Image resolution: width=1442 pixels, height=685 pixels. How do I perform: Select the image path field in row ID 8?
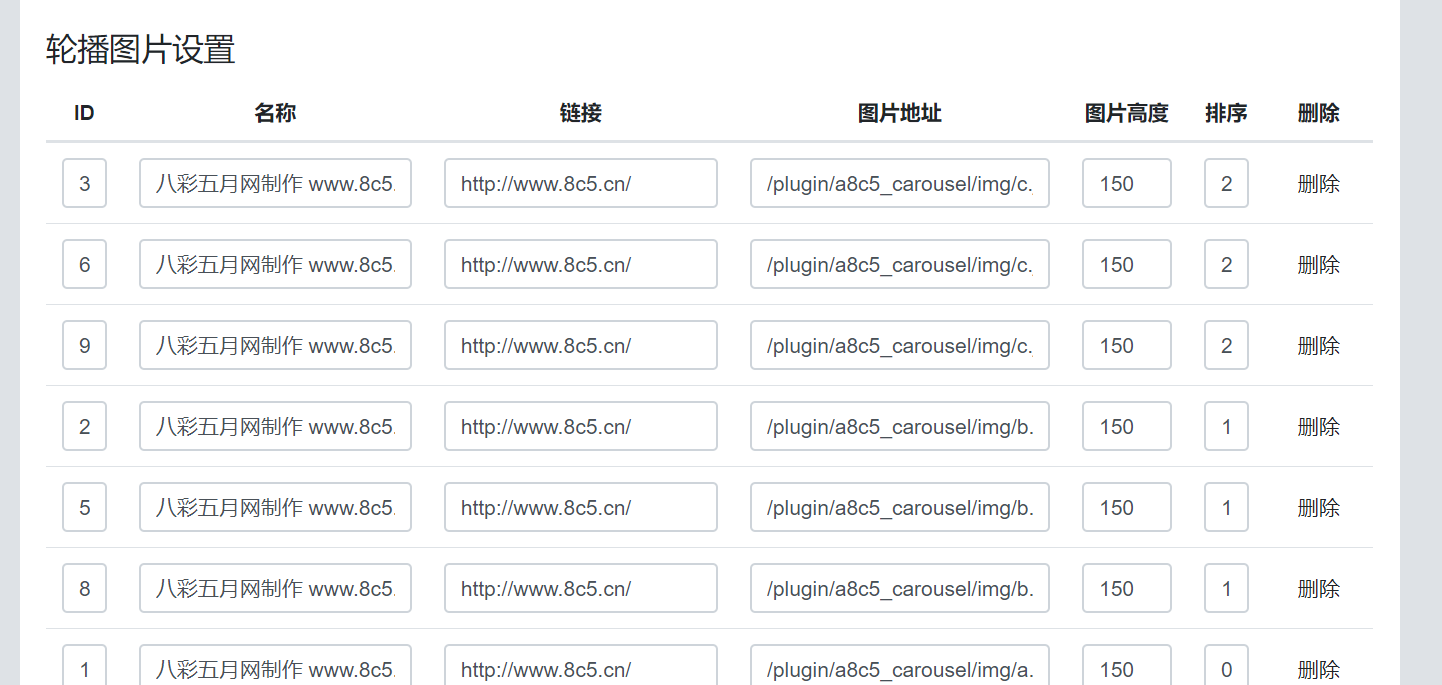click(x=900, y=588)
